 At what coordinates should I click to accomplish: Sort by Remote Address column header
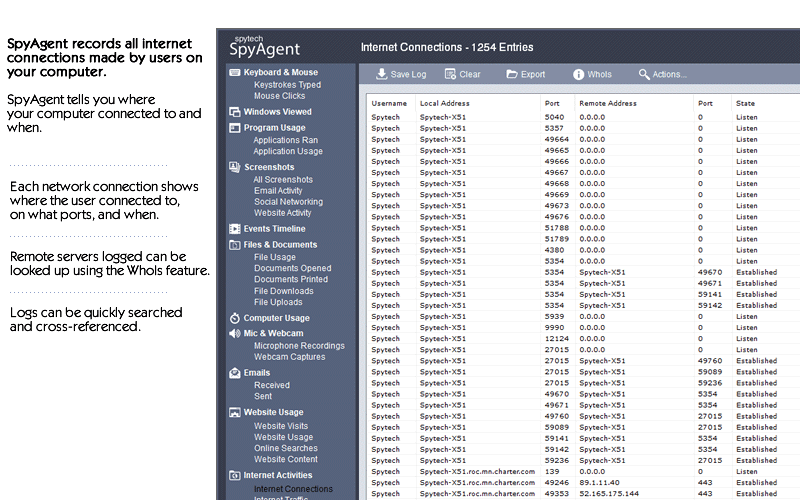pyautogui.click(x=608, y=103)
